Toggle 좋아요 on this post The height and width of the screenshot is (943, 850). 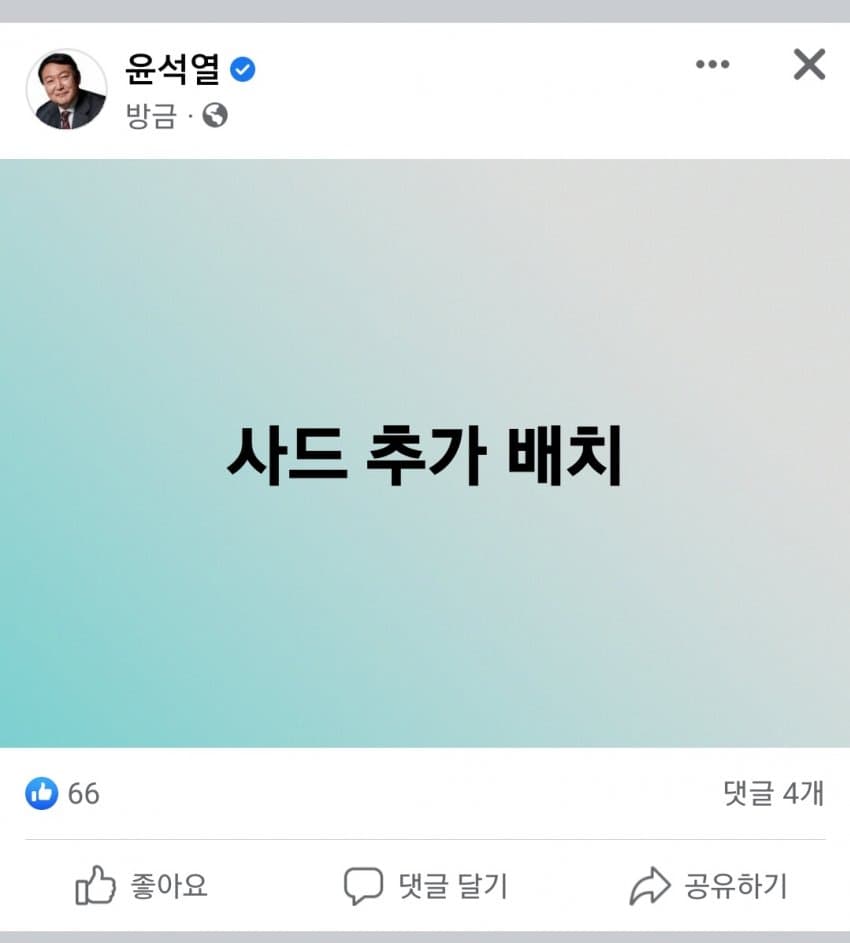pos(141,885)
